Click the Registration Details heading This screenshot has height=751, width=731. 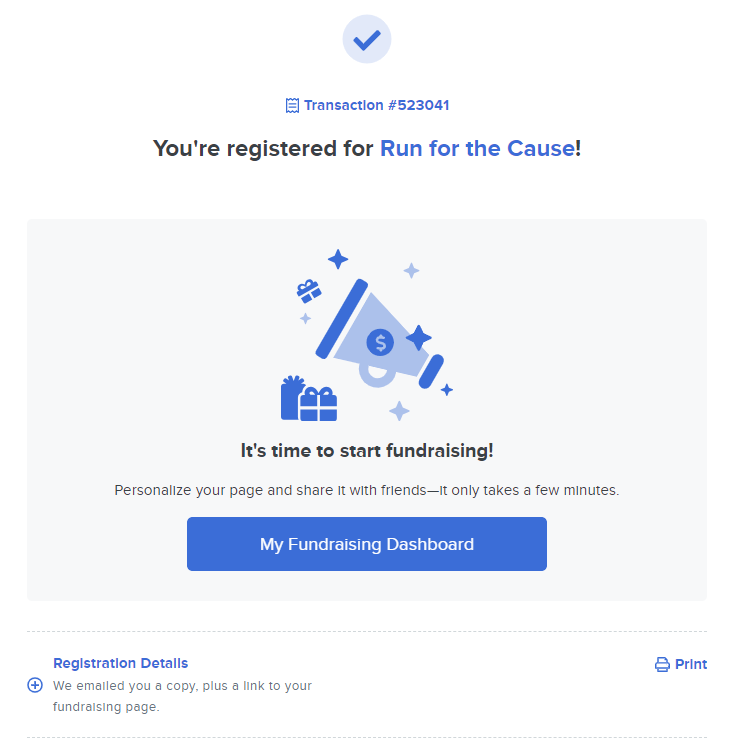(x=120, y=663)
